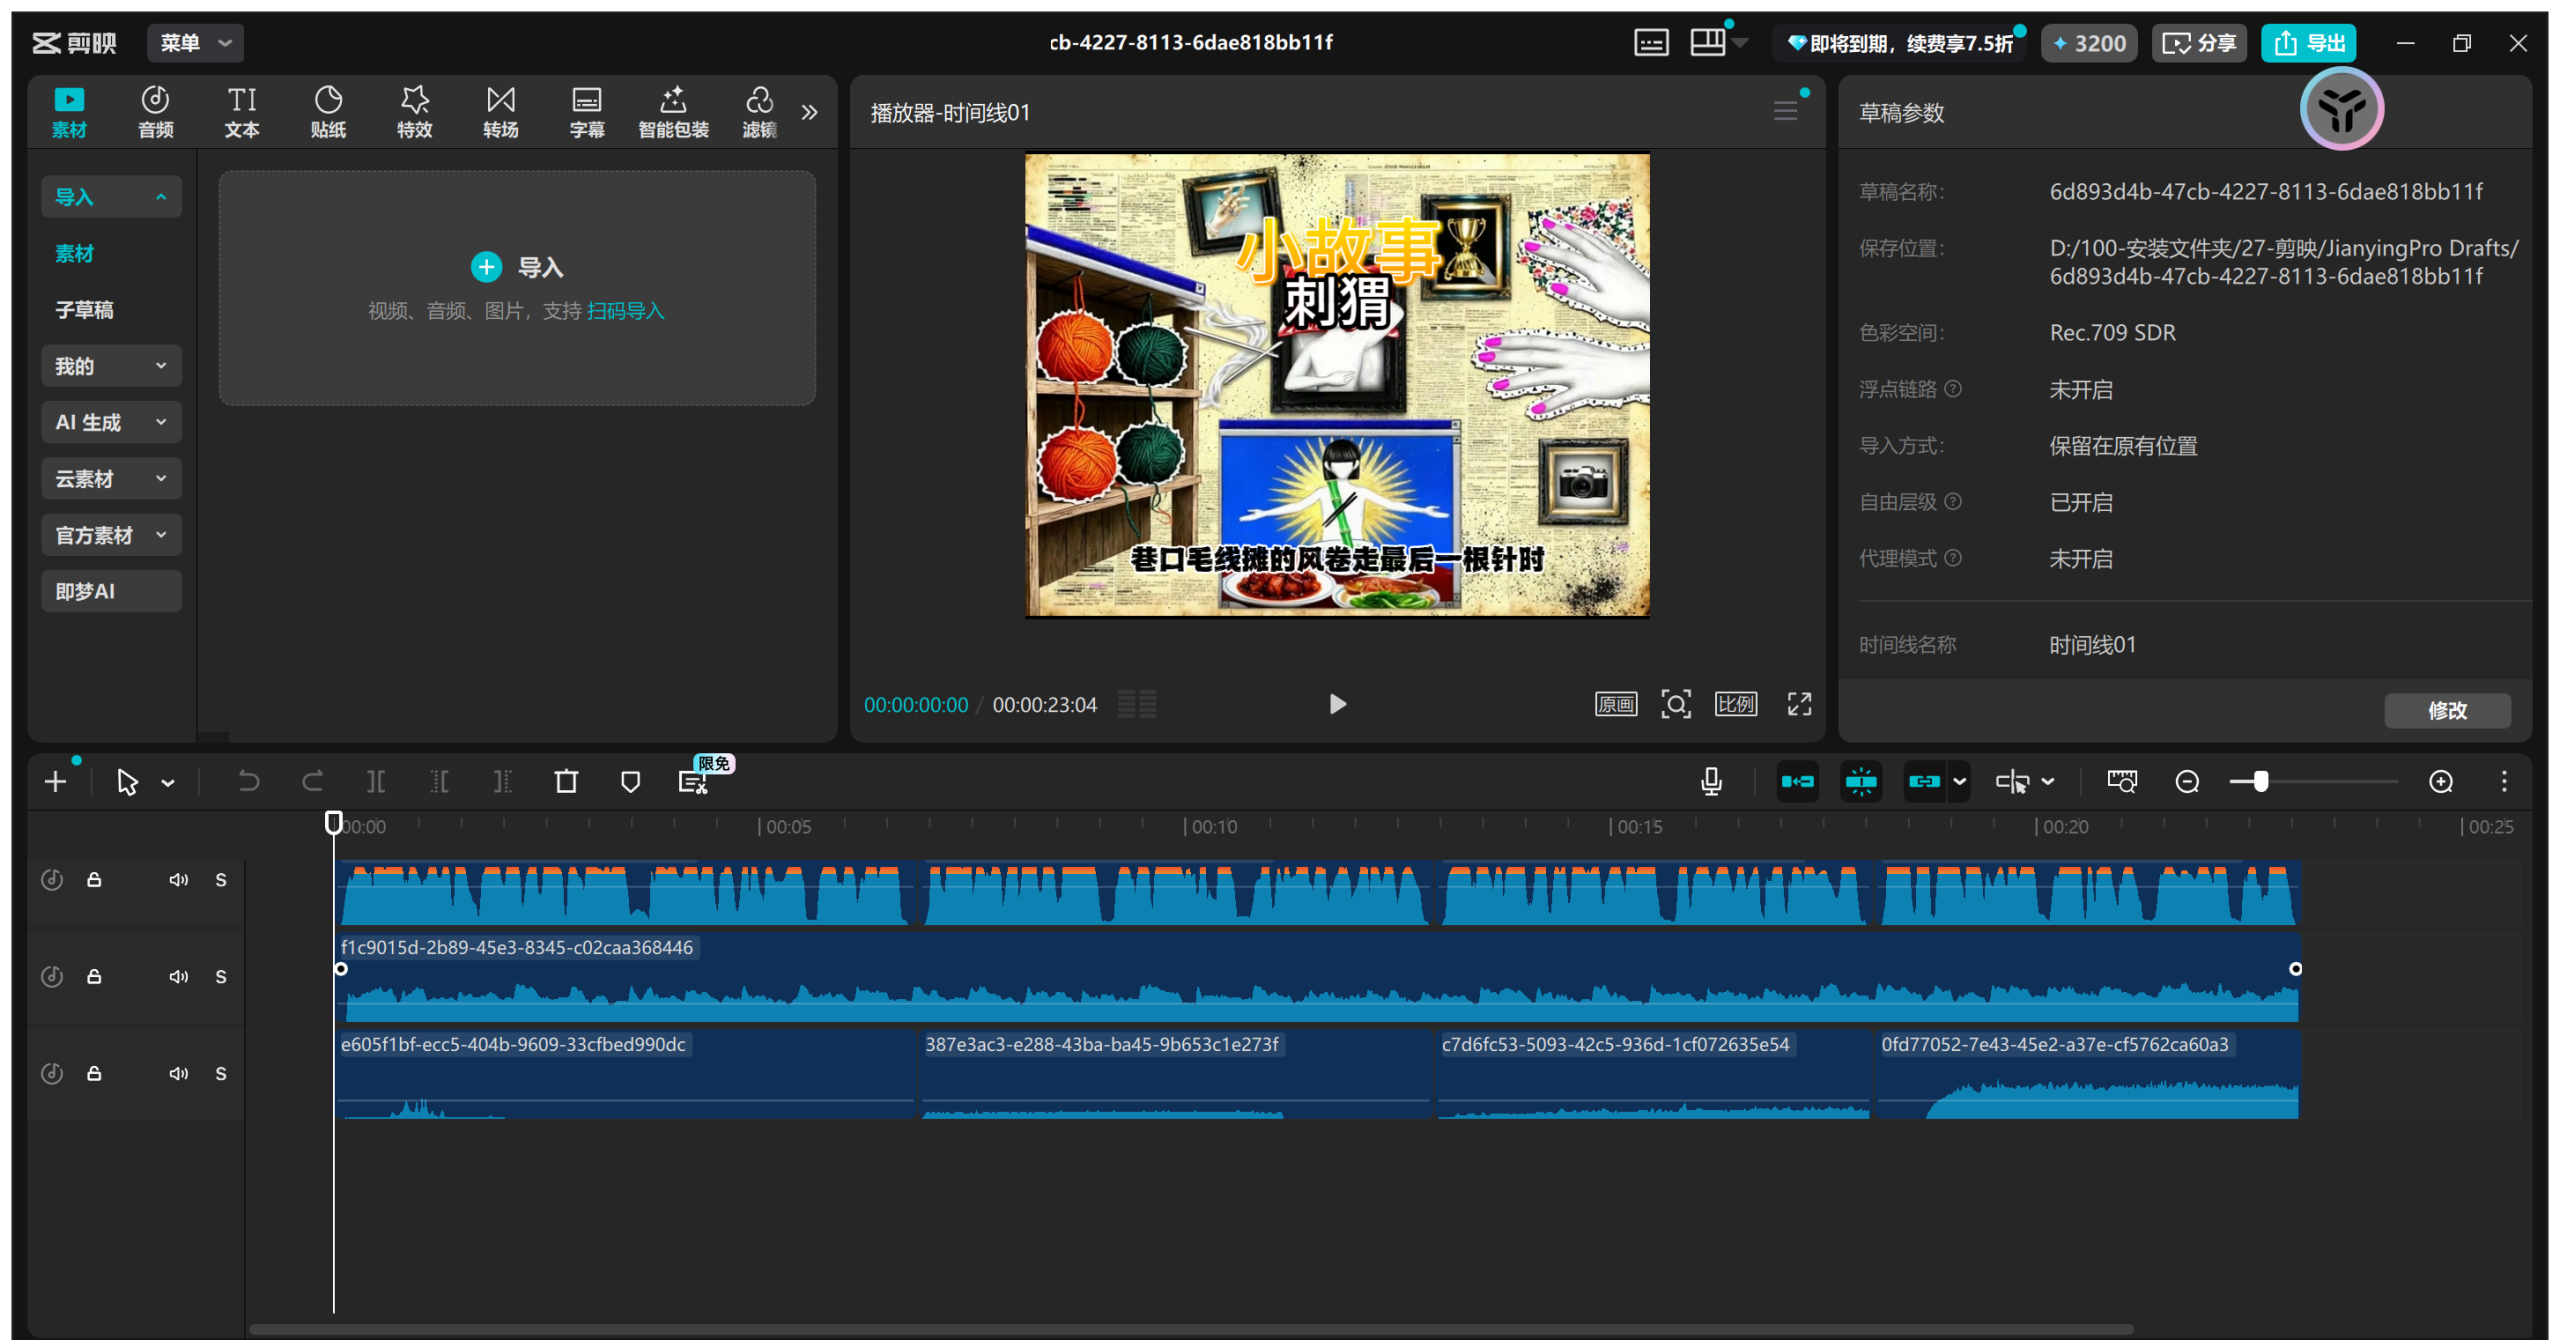Expand the AI 生成 sidebar section

tap(111, 422)
